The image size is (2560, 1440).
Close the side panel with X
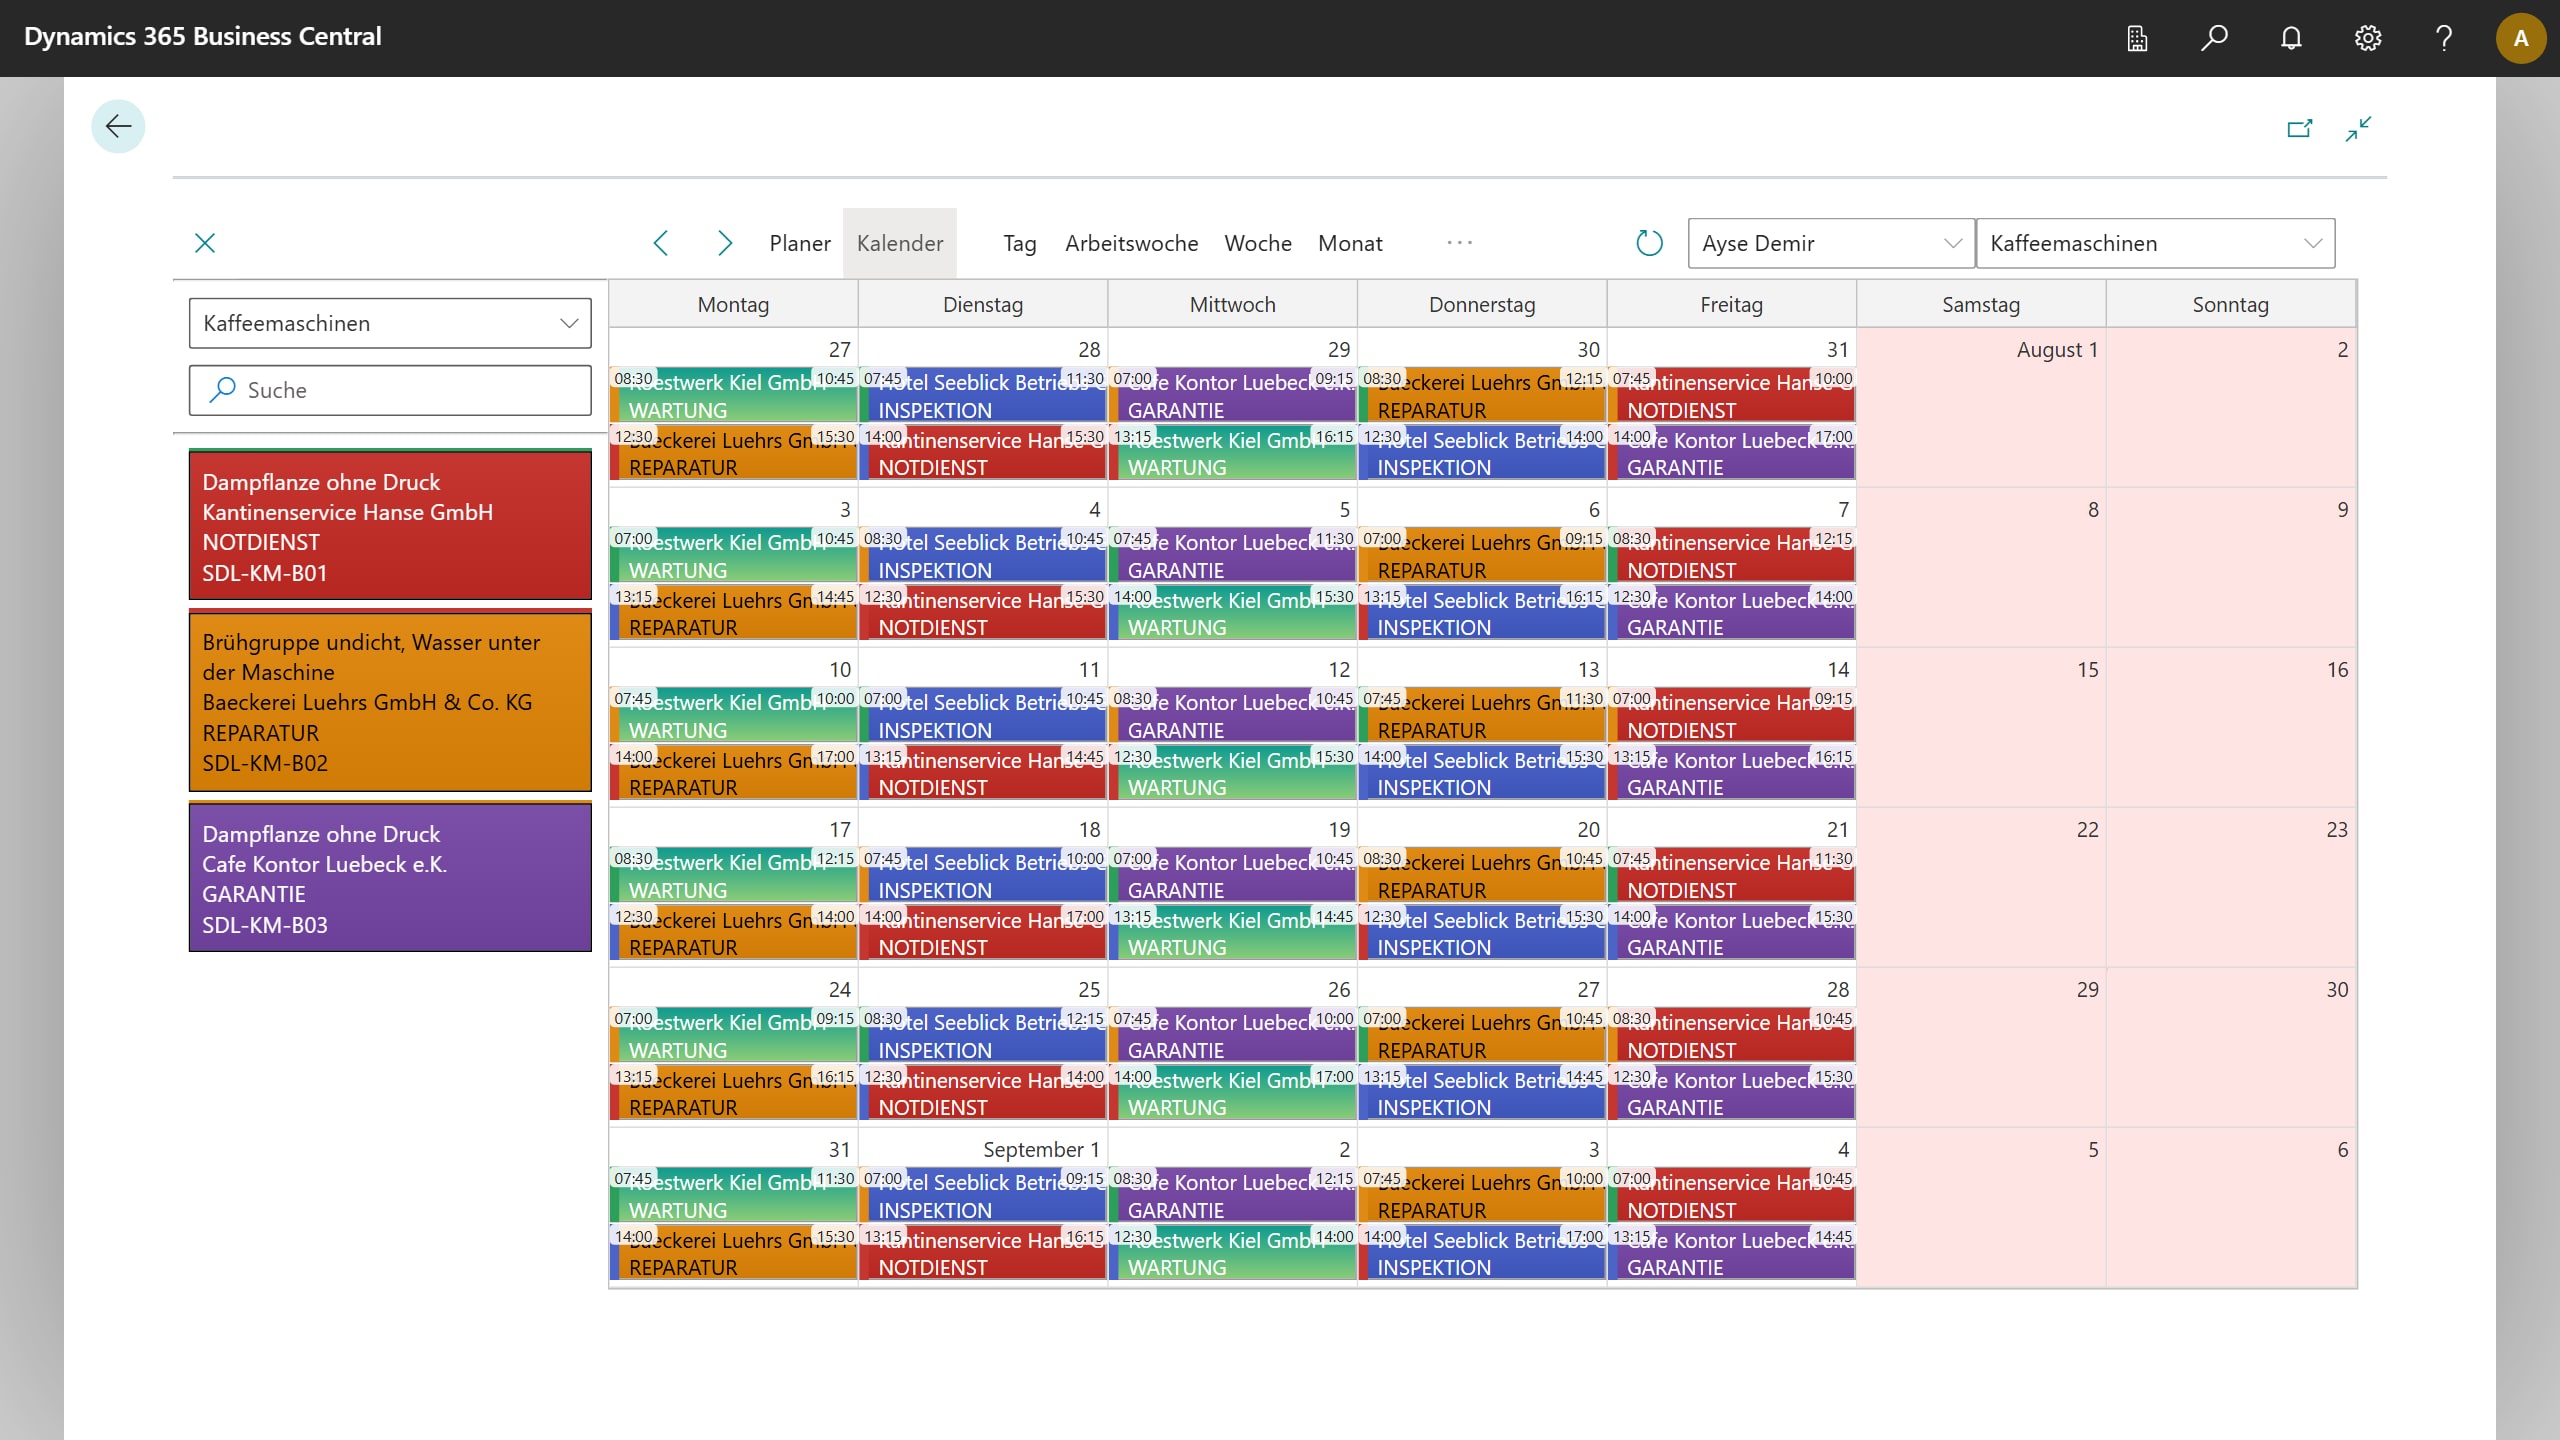coord(205,243)
